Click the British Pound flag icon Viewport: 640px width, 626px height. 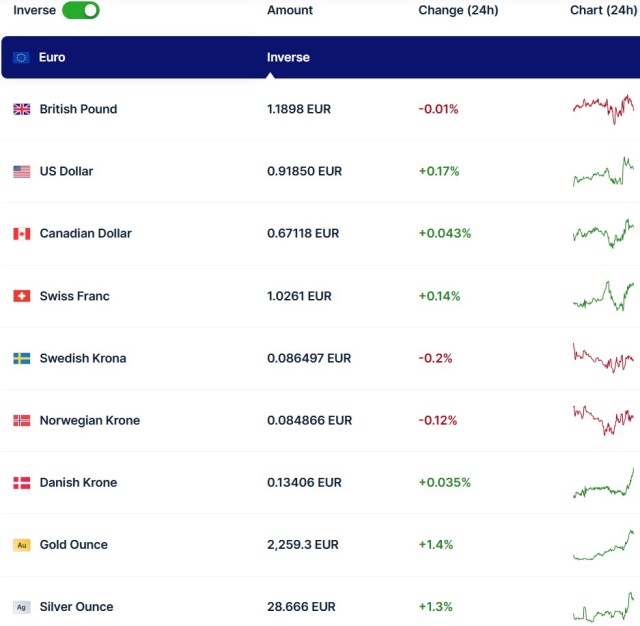pyautogui.click(x=21, y=109)
